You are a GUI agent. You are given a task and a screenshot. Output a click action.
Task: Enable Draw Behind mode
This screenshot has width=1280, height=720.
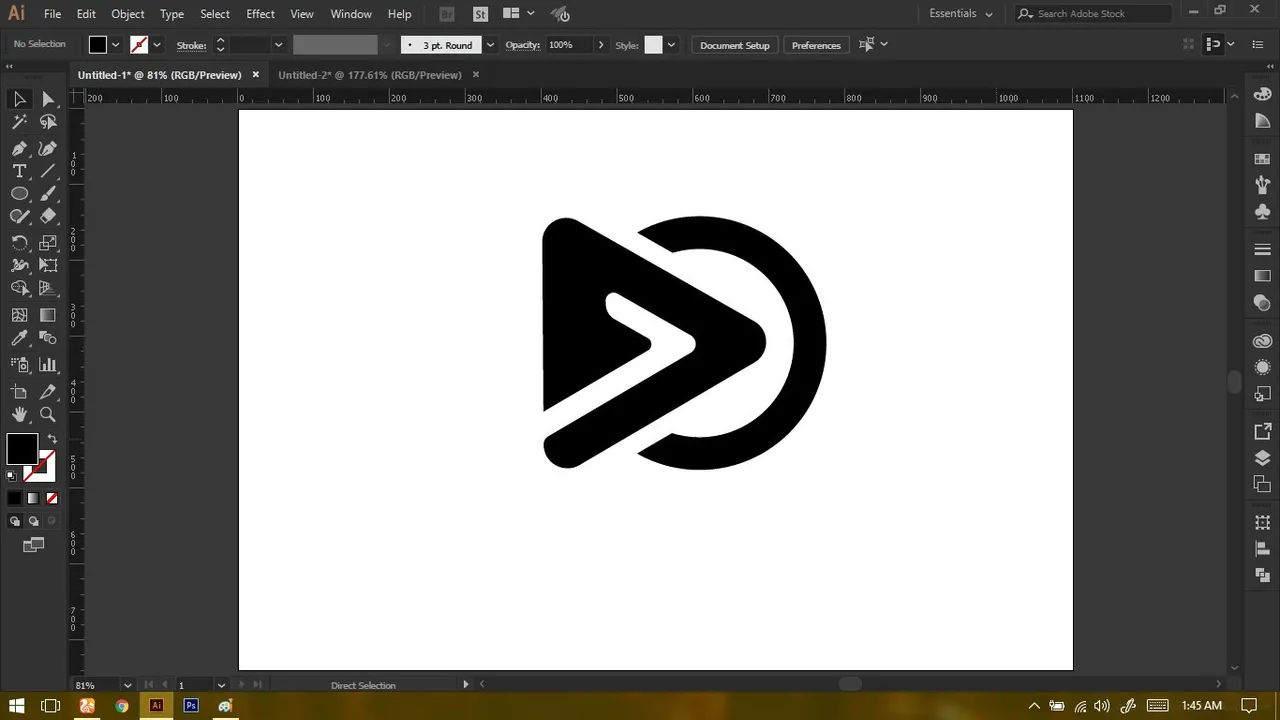[x=33, y=521]
